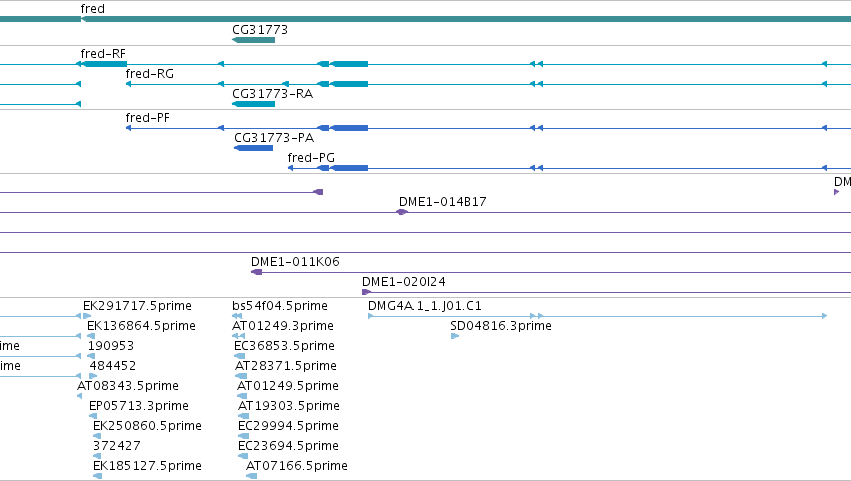Open the fred-PG CDS label

[x=311, y=158]
